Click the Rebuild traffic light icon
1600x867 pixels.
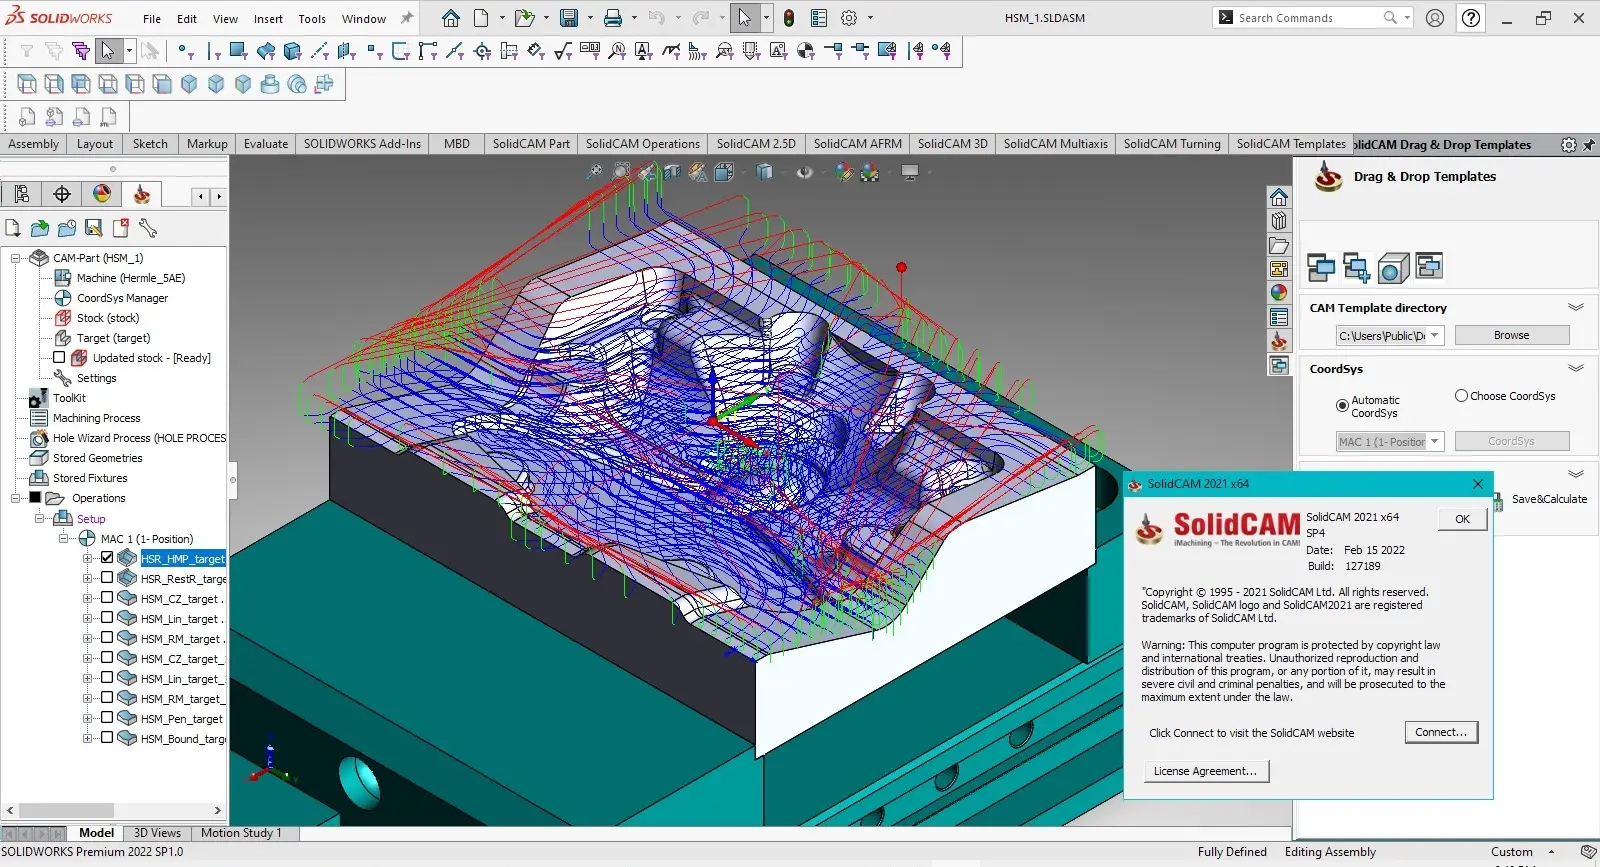[789, 18]
